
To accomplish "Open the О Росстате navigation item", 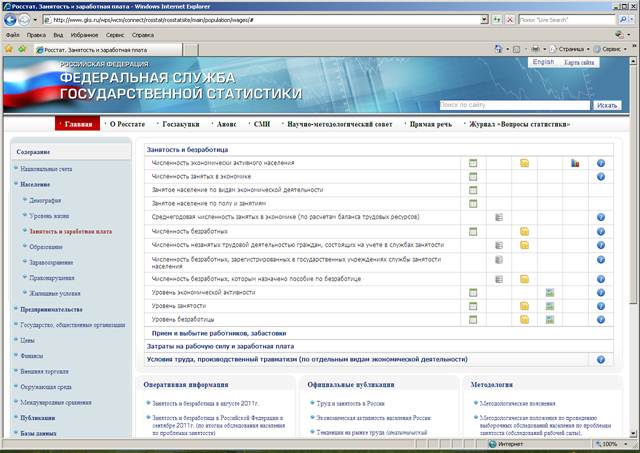I will click(x=127, y=124).
